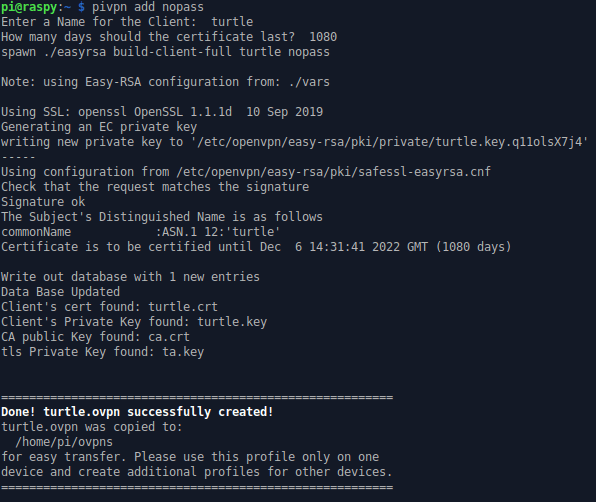Click the 'pivpn add nopass' command text
This screenshot has width=596, height=502.
point(148,7)
